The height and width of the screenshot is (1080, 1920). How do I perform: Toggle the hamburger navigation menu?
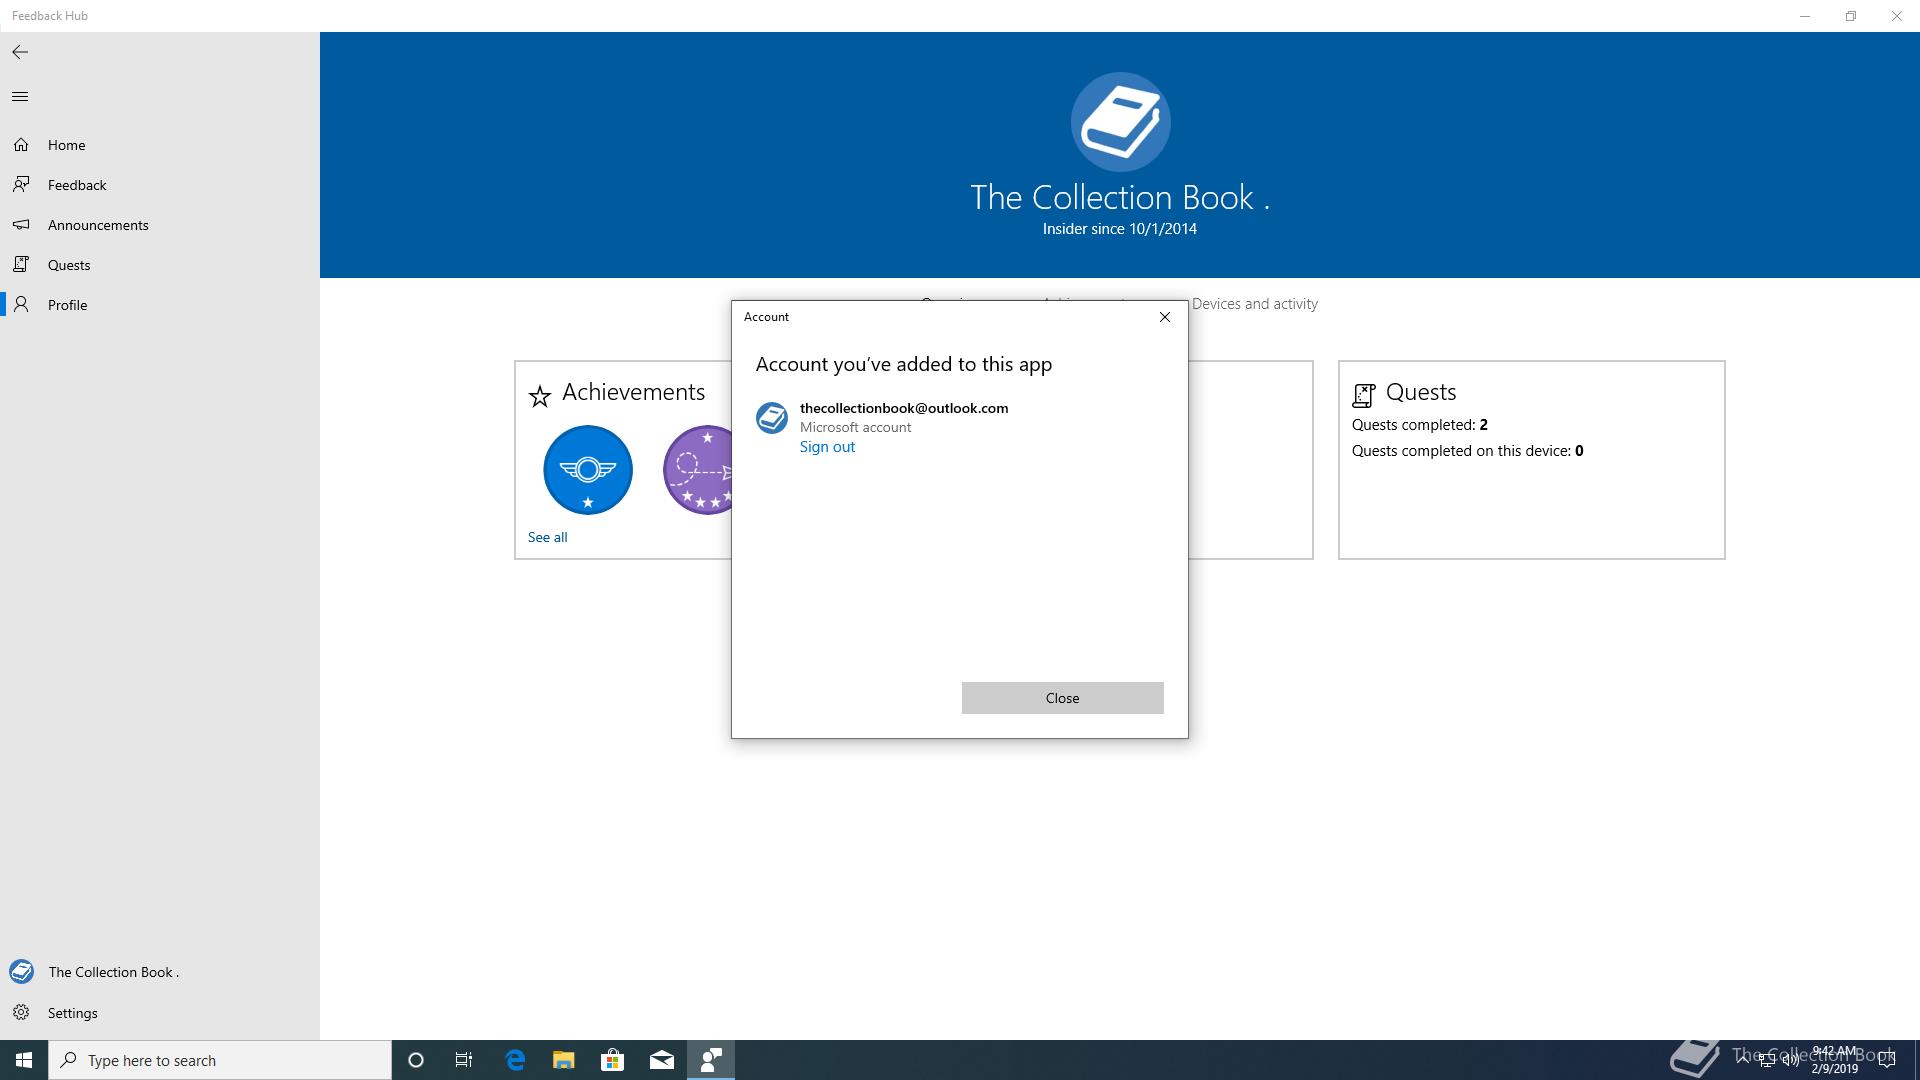click(x=20, y=97)
